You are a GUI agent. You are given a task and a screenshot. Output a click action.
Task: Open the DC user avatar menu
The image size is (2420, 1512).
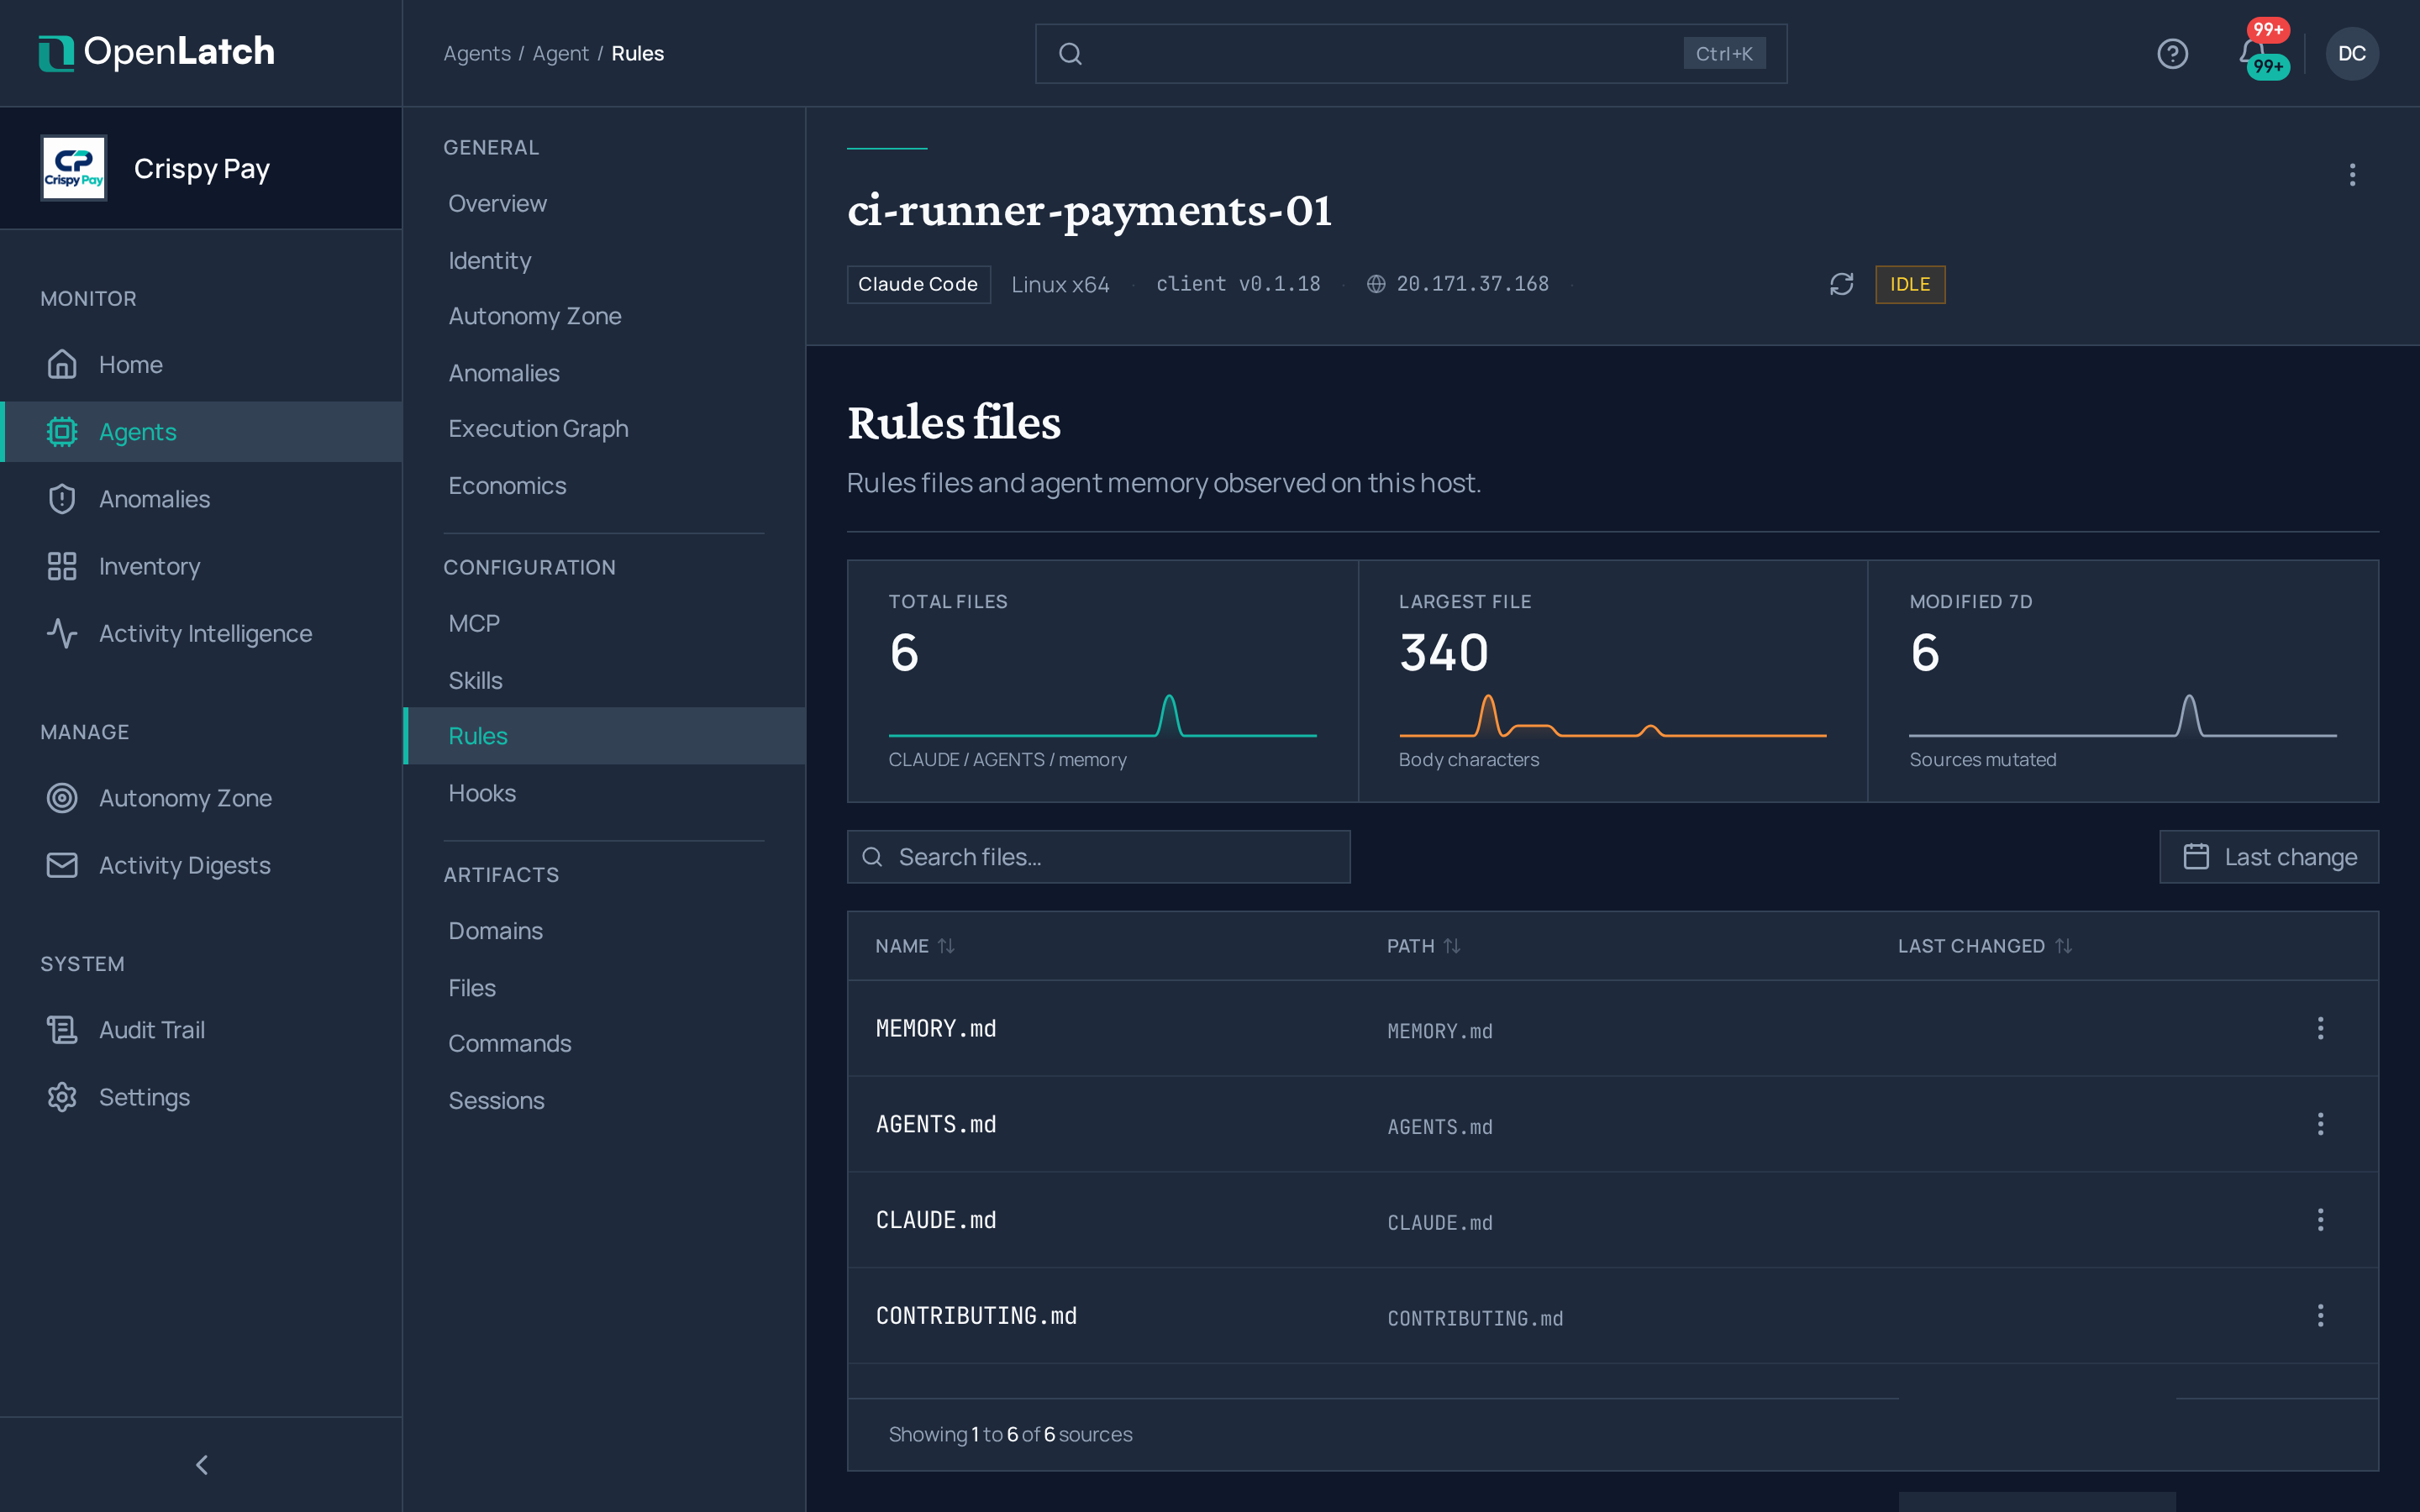coord(2351,53)
